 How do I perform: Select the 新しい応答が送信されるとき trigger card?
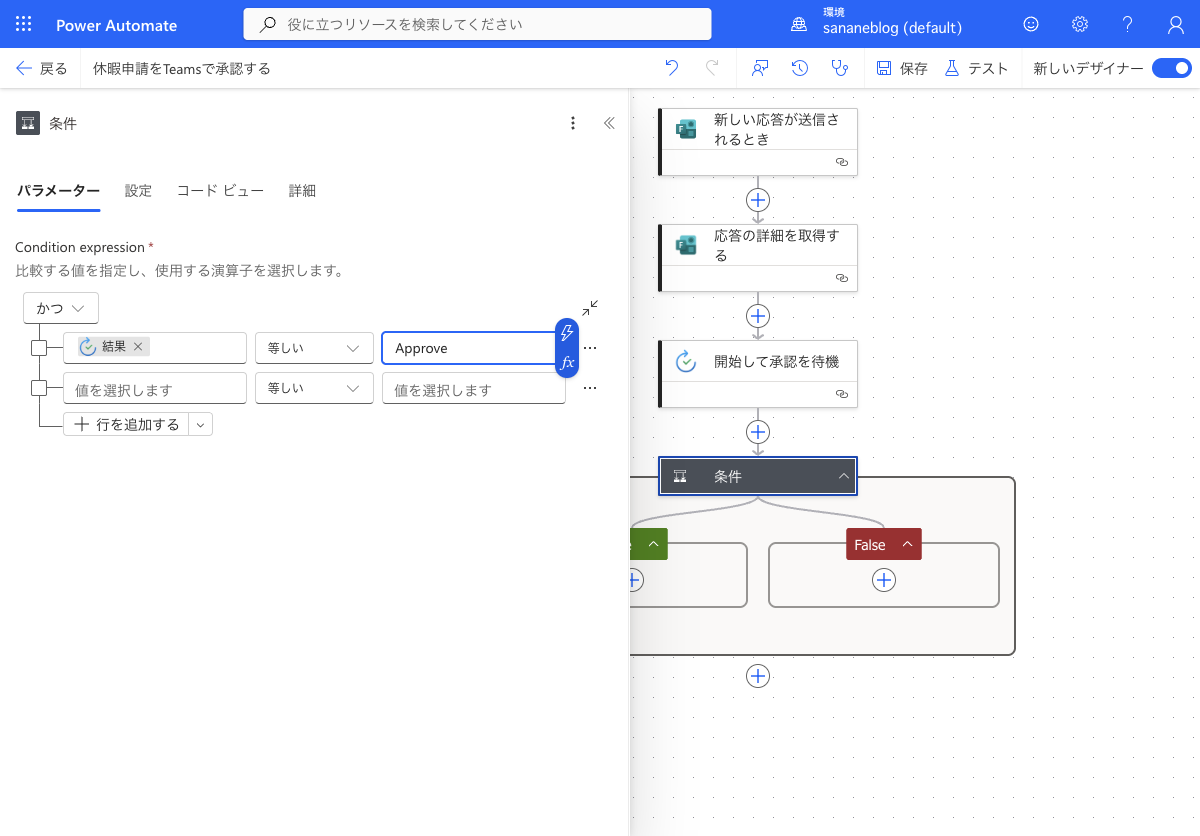(x=758, y=142)
